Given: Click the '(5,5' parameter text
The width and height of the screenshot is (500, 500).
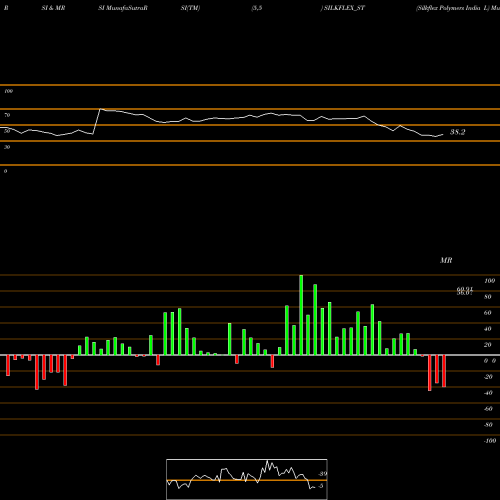Looking at the screenshot, I should (x=257, y=8).
